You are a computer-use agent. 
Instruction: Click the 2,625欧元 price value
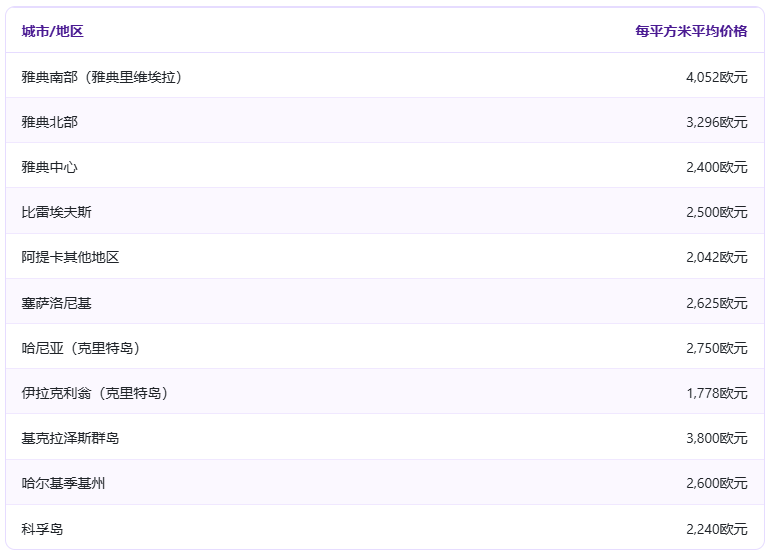click(716, 303)
